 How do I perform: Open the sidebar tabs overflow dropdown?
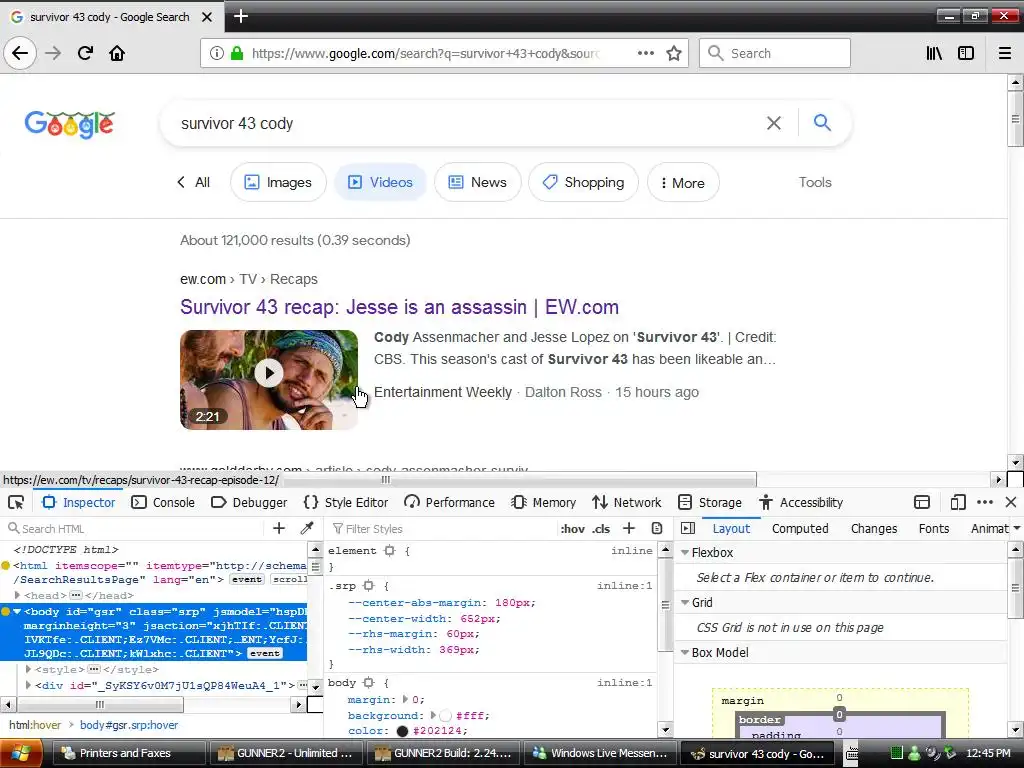click(x=1017, y=528)
